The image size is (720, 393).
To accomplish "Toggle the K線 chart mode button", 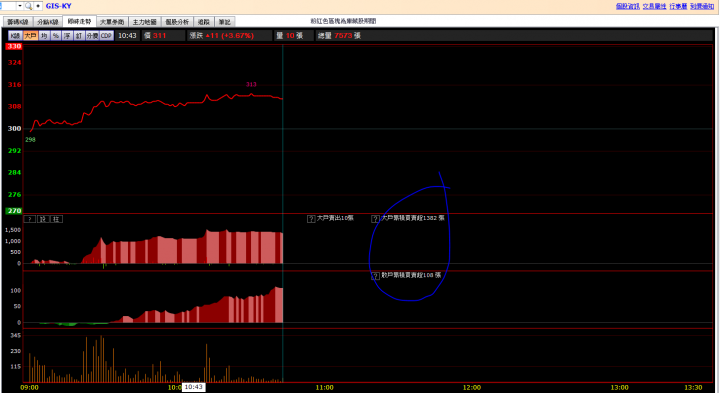I will pos(15,35).
